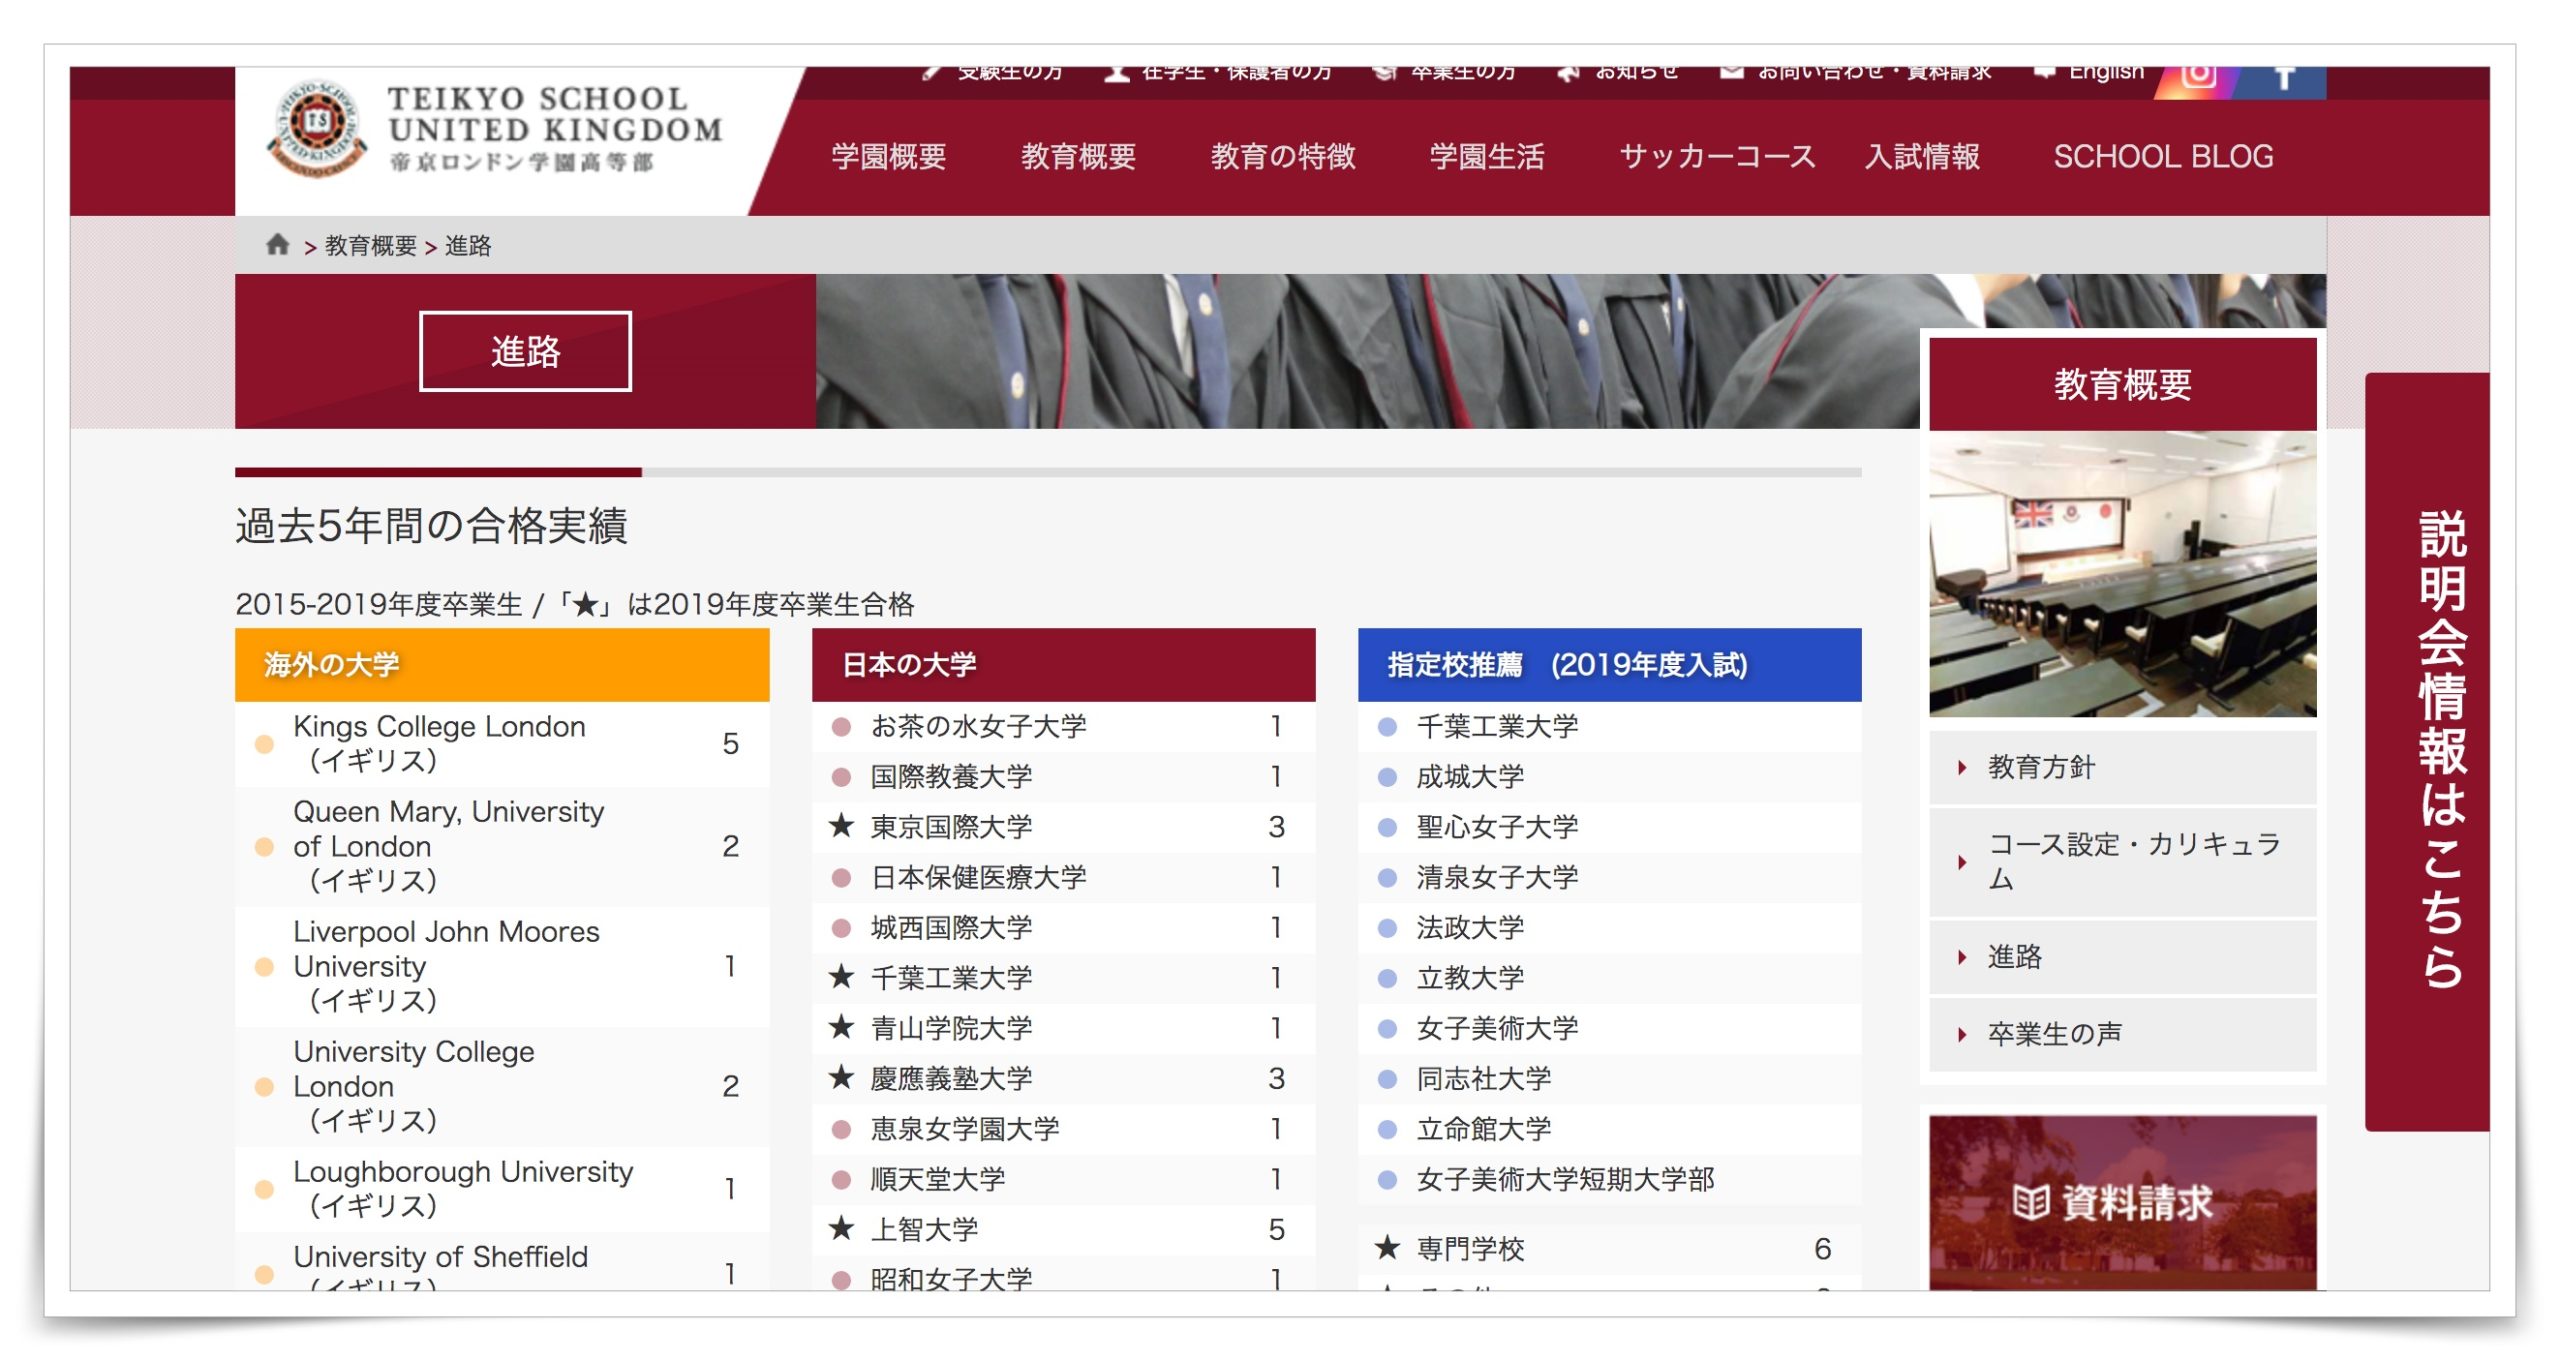Select the 恵泉女学園大学 row
The image size is (2560, 1361).
[x=1063, y=1128]
